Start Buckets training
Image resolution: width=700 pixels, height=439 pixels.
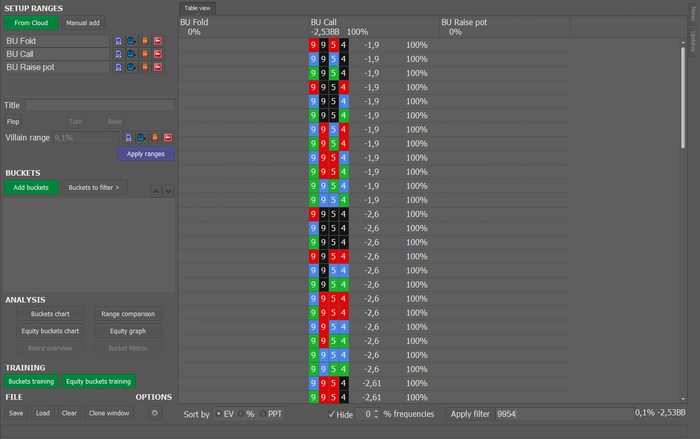point(31,381)
